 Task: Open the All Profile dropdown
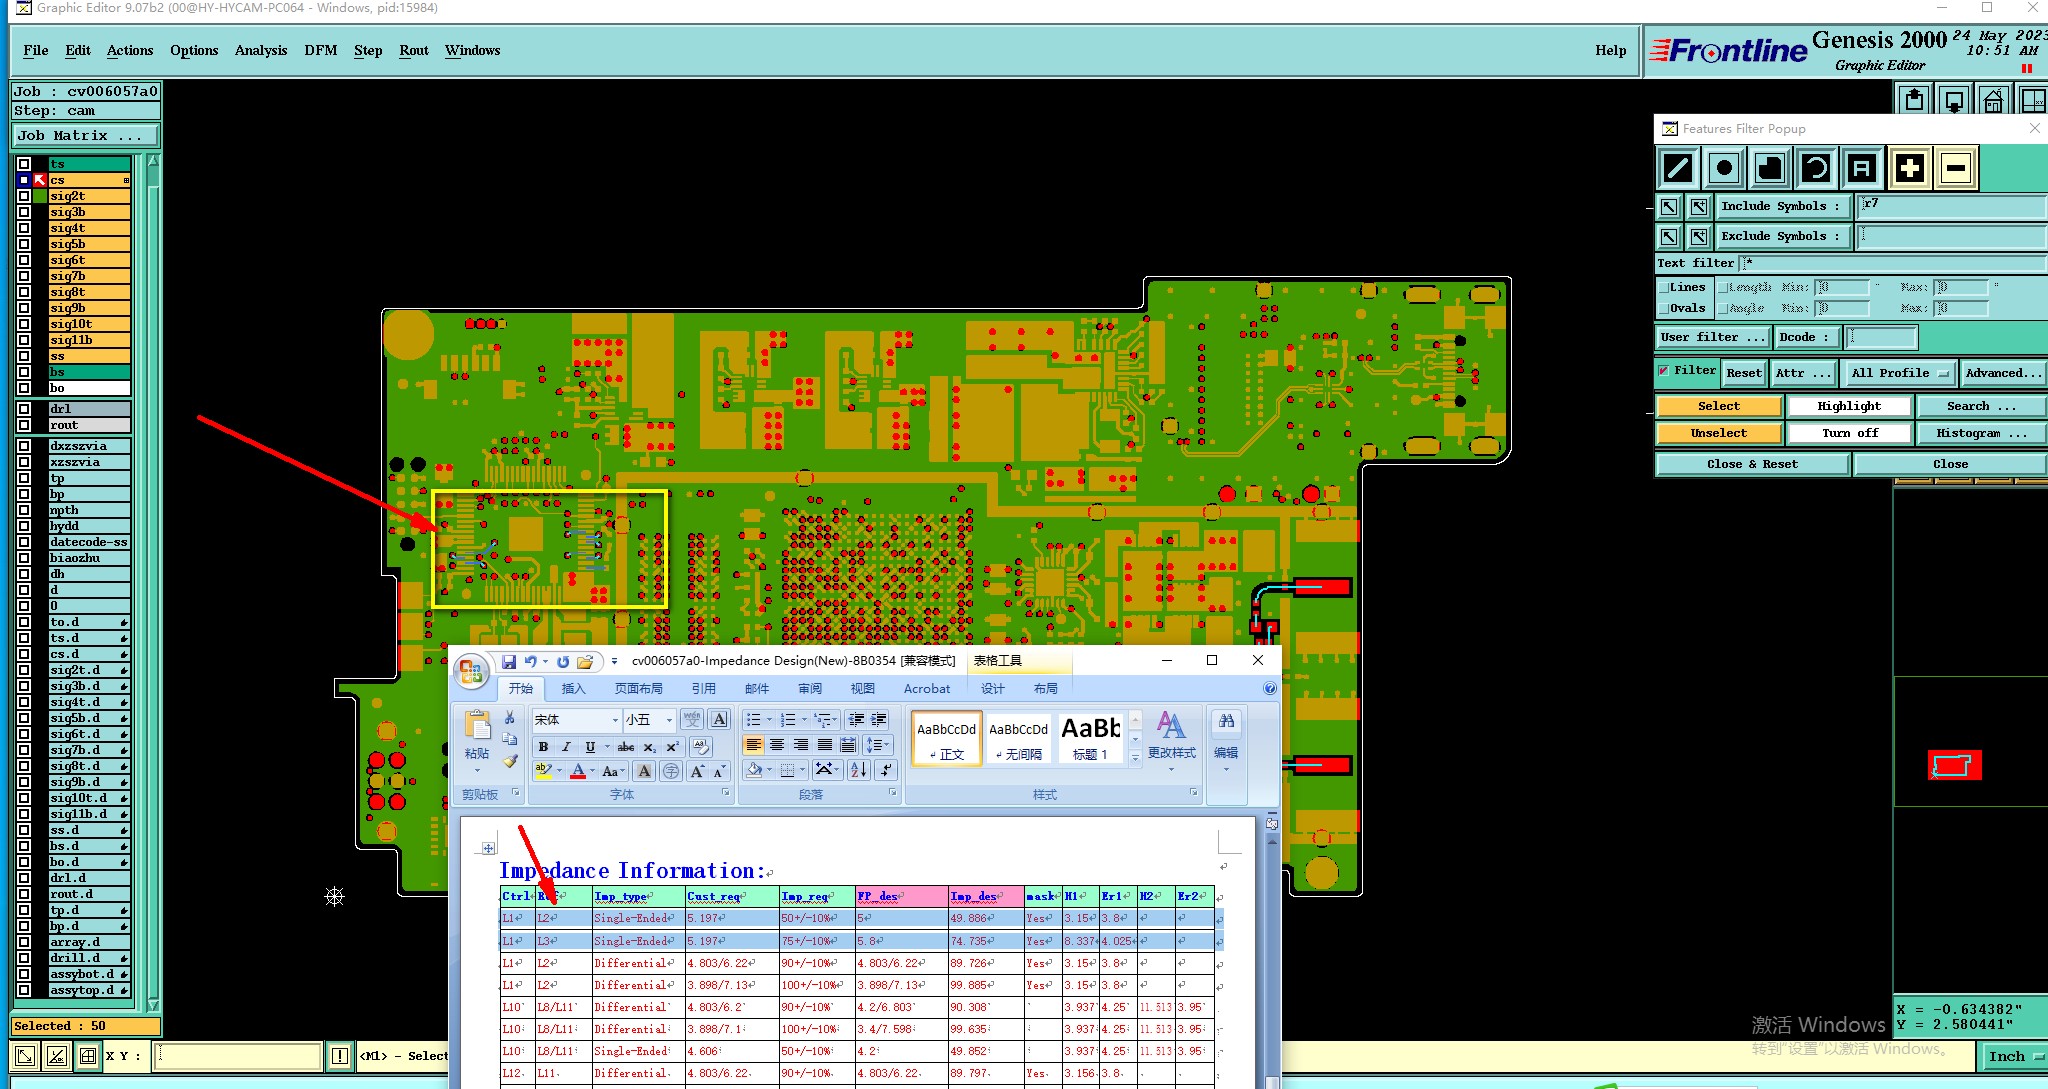click(1900, 373)
